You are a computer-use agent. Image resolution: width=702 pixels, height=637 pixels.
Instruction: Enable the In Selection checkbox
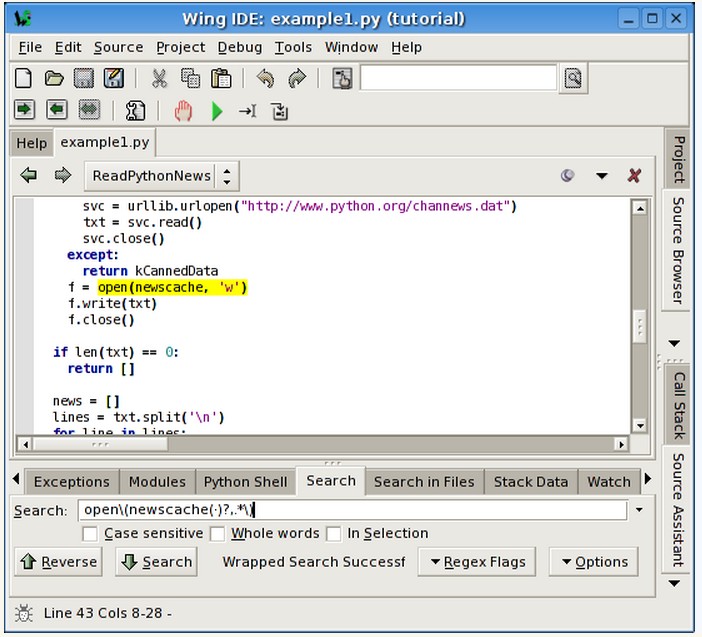(x=334, y=534)
